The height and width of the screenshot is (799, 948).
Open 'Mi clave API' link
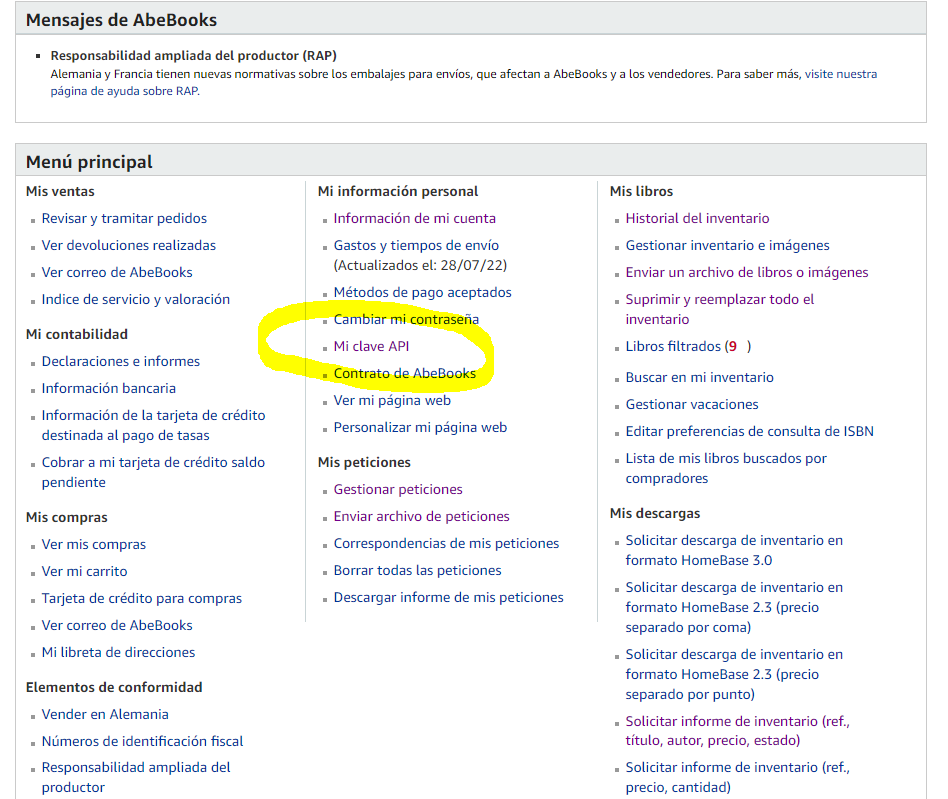371,346
